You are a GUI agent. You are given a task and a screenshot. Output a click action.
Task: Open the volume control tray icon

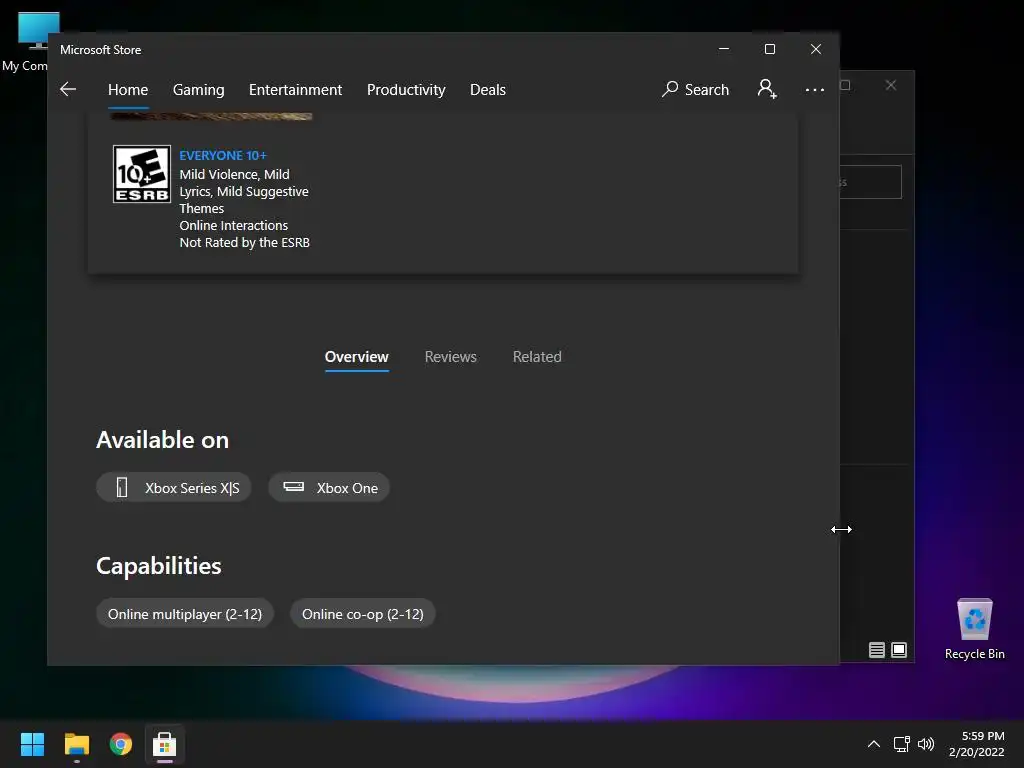[x=926, y=744]
